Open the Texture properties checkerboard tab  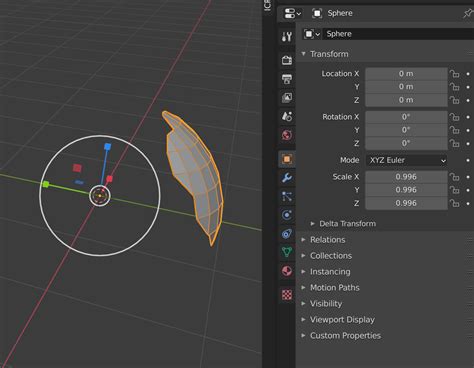point(287,295)
